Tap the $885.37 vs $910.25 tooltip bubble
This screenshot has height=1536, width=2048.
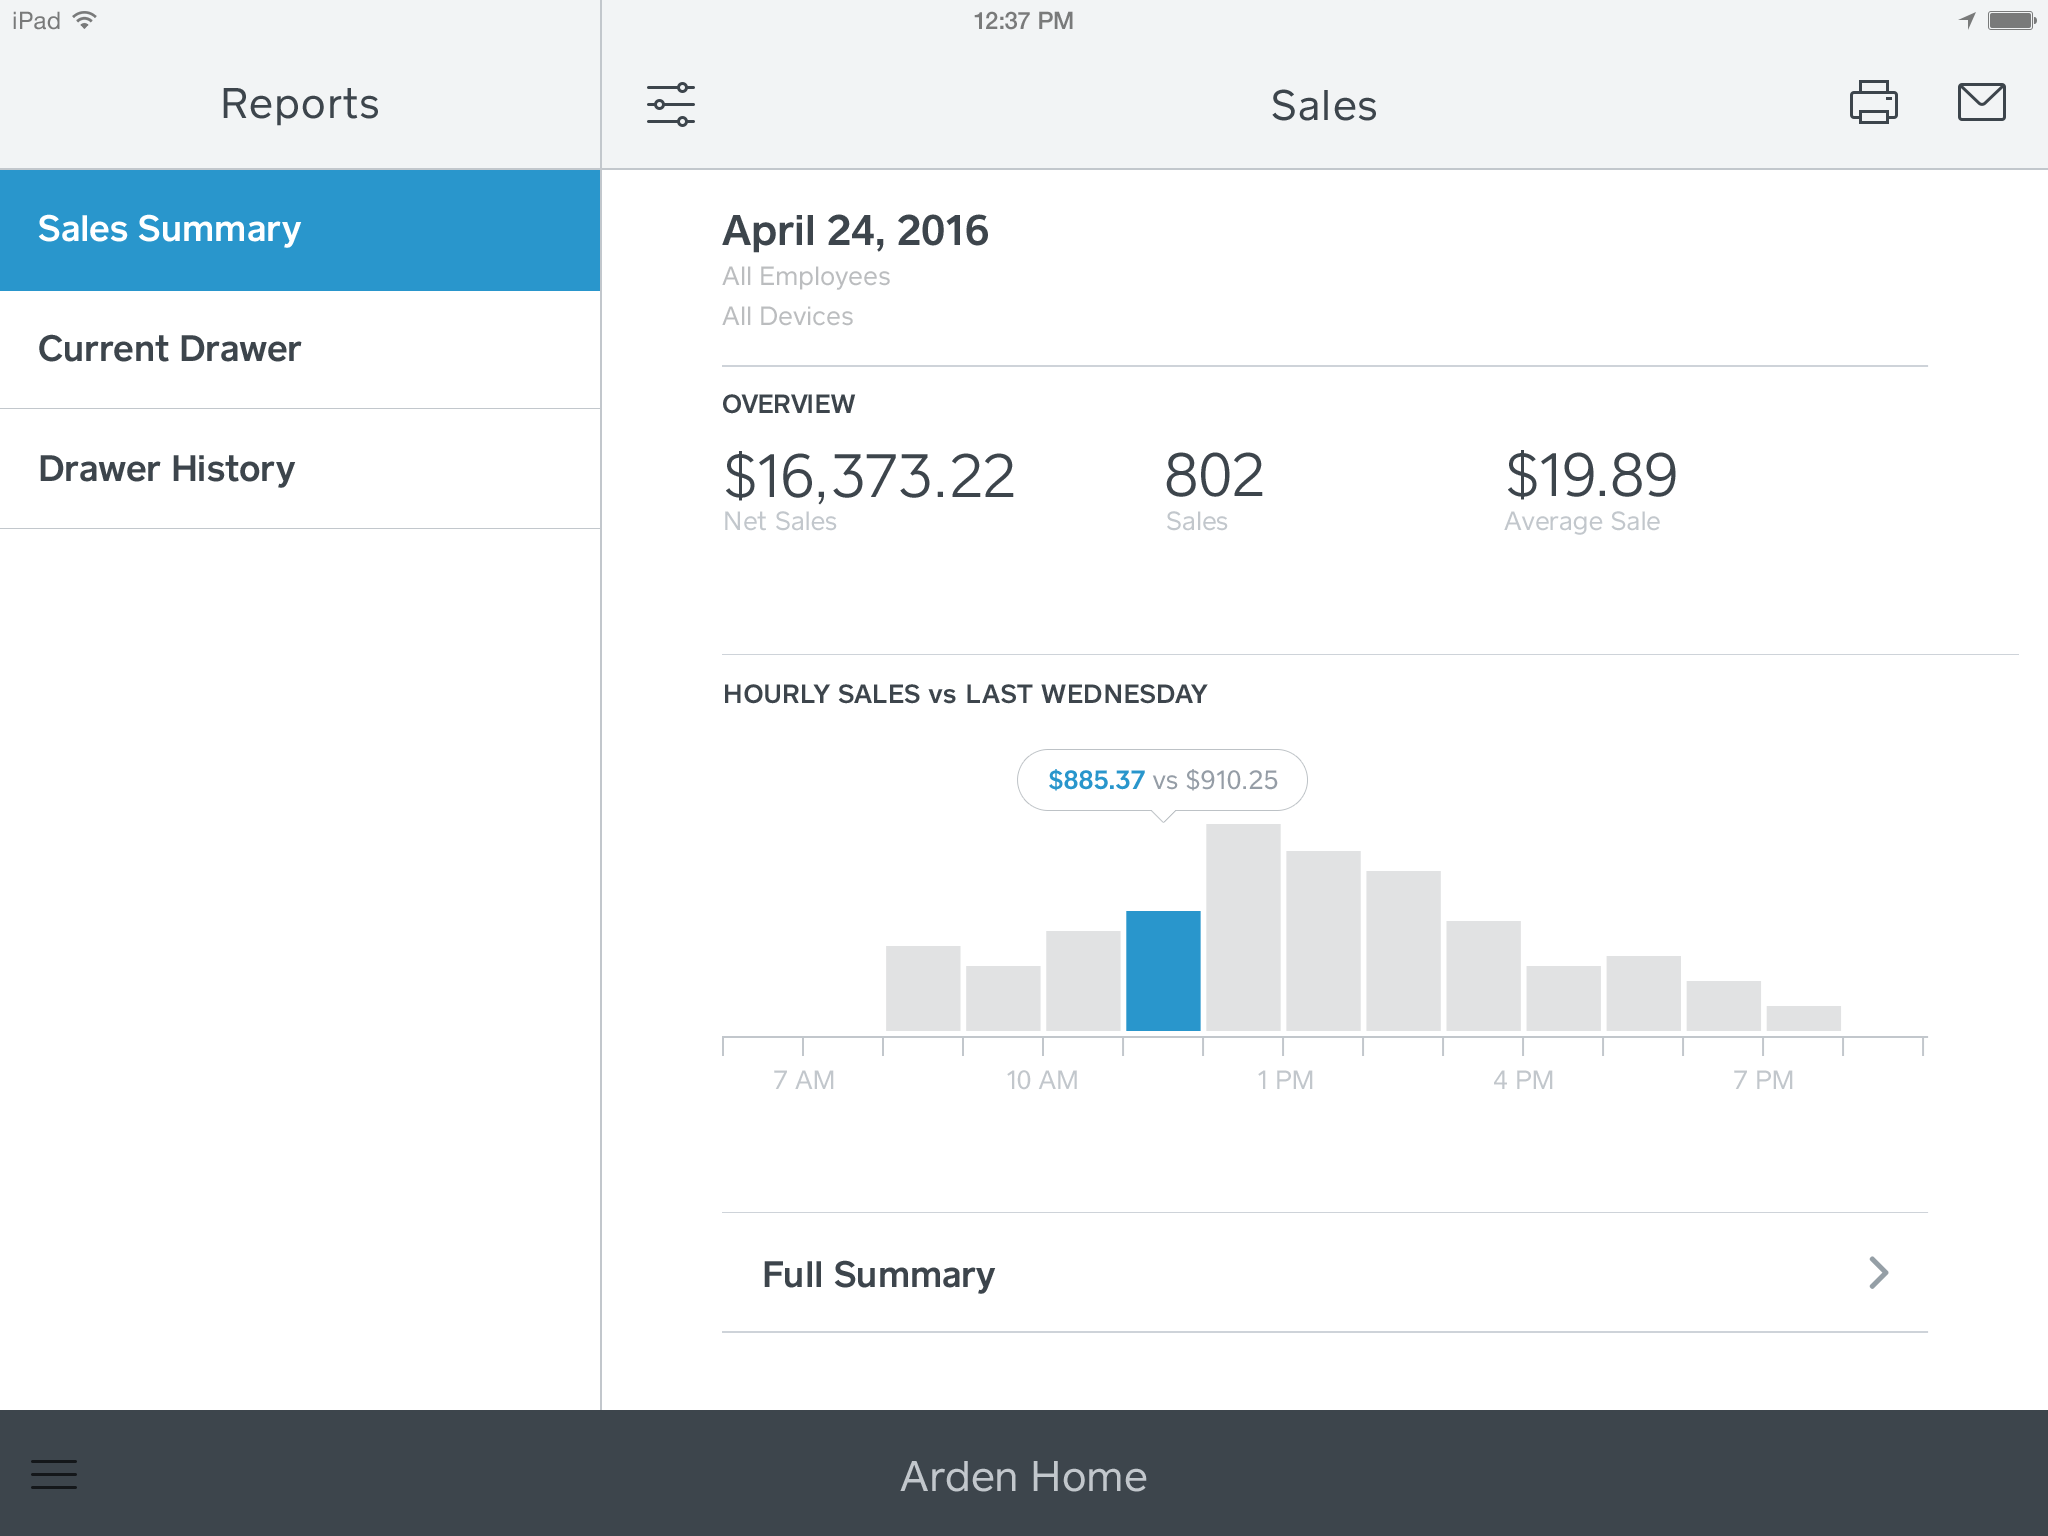point(1162,780)
